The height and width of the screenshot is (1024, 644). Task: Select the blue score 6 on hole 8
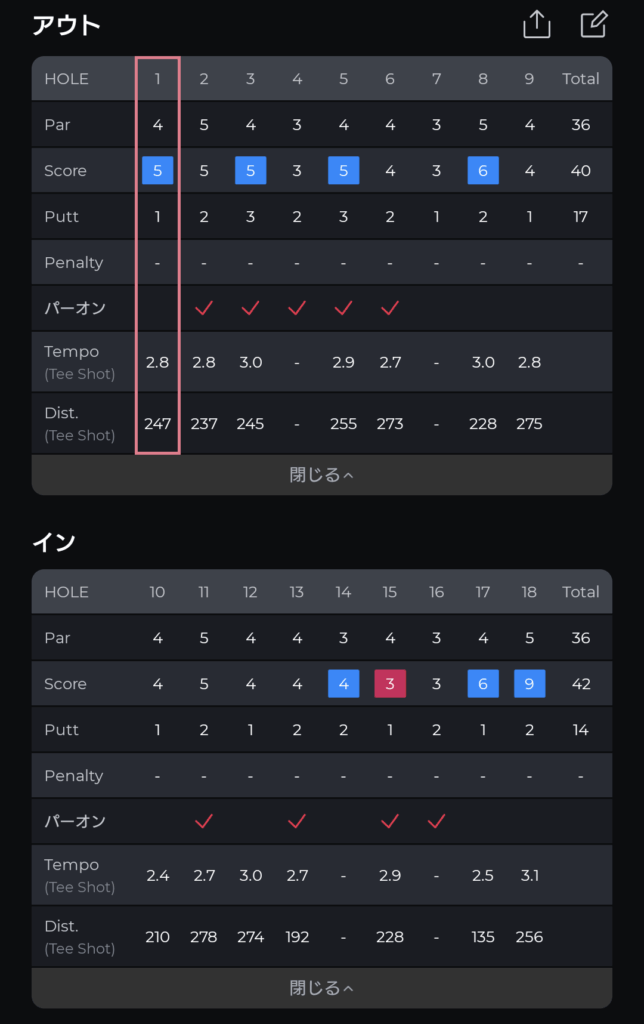point(483,170)
